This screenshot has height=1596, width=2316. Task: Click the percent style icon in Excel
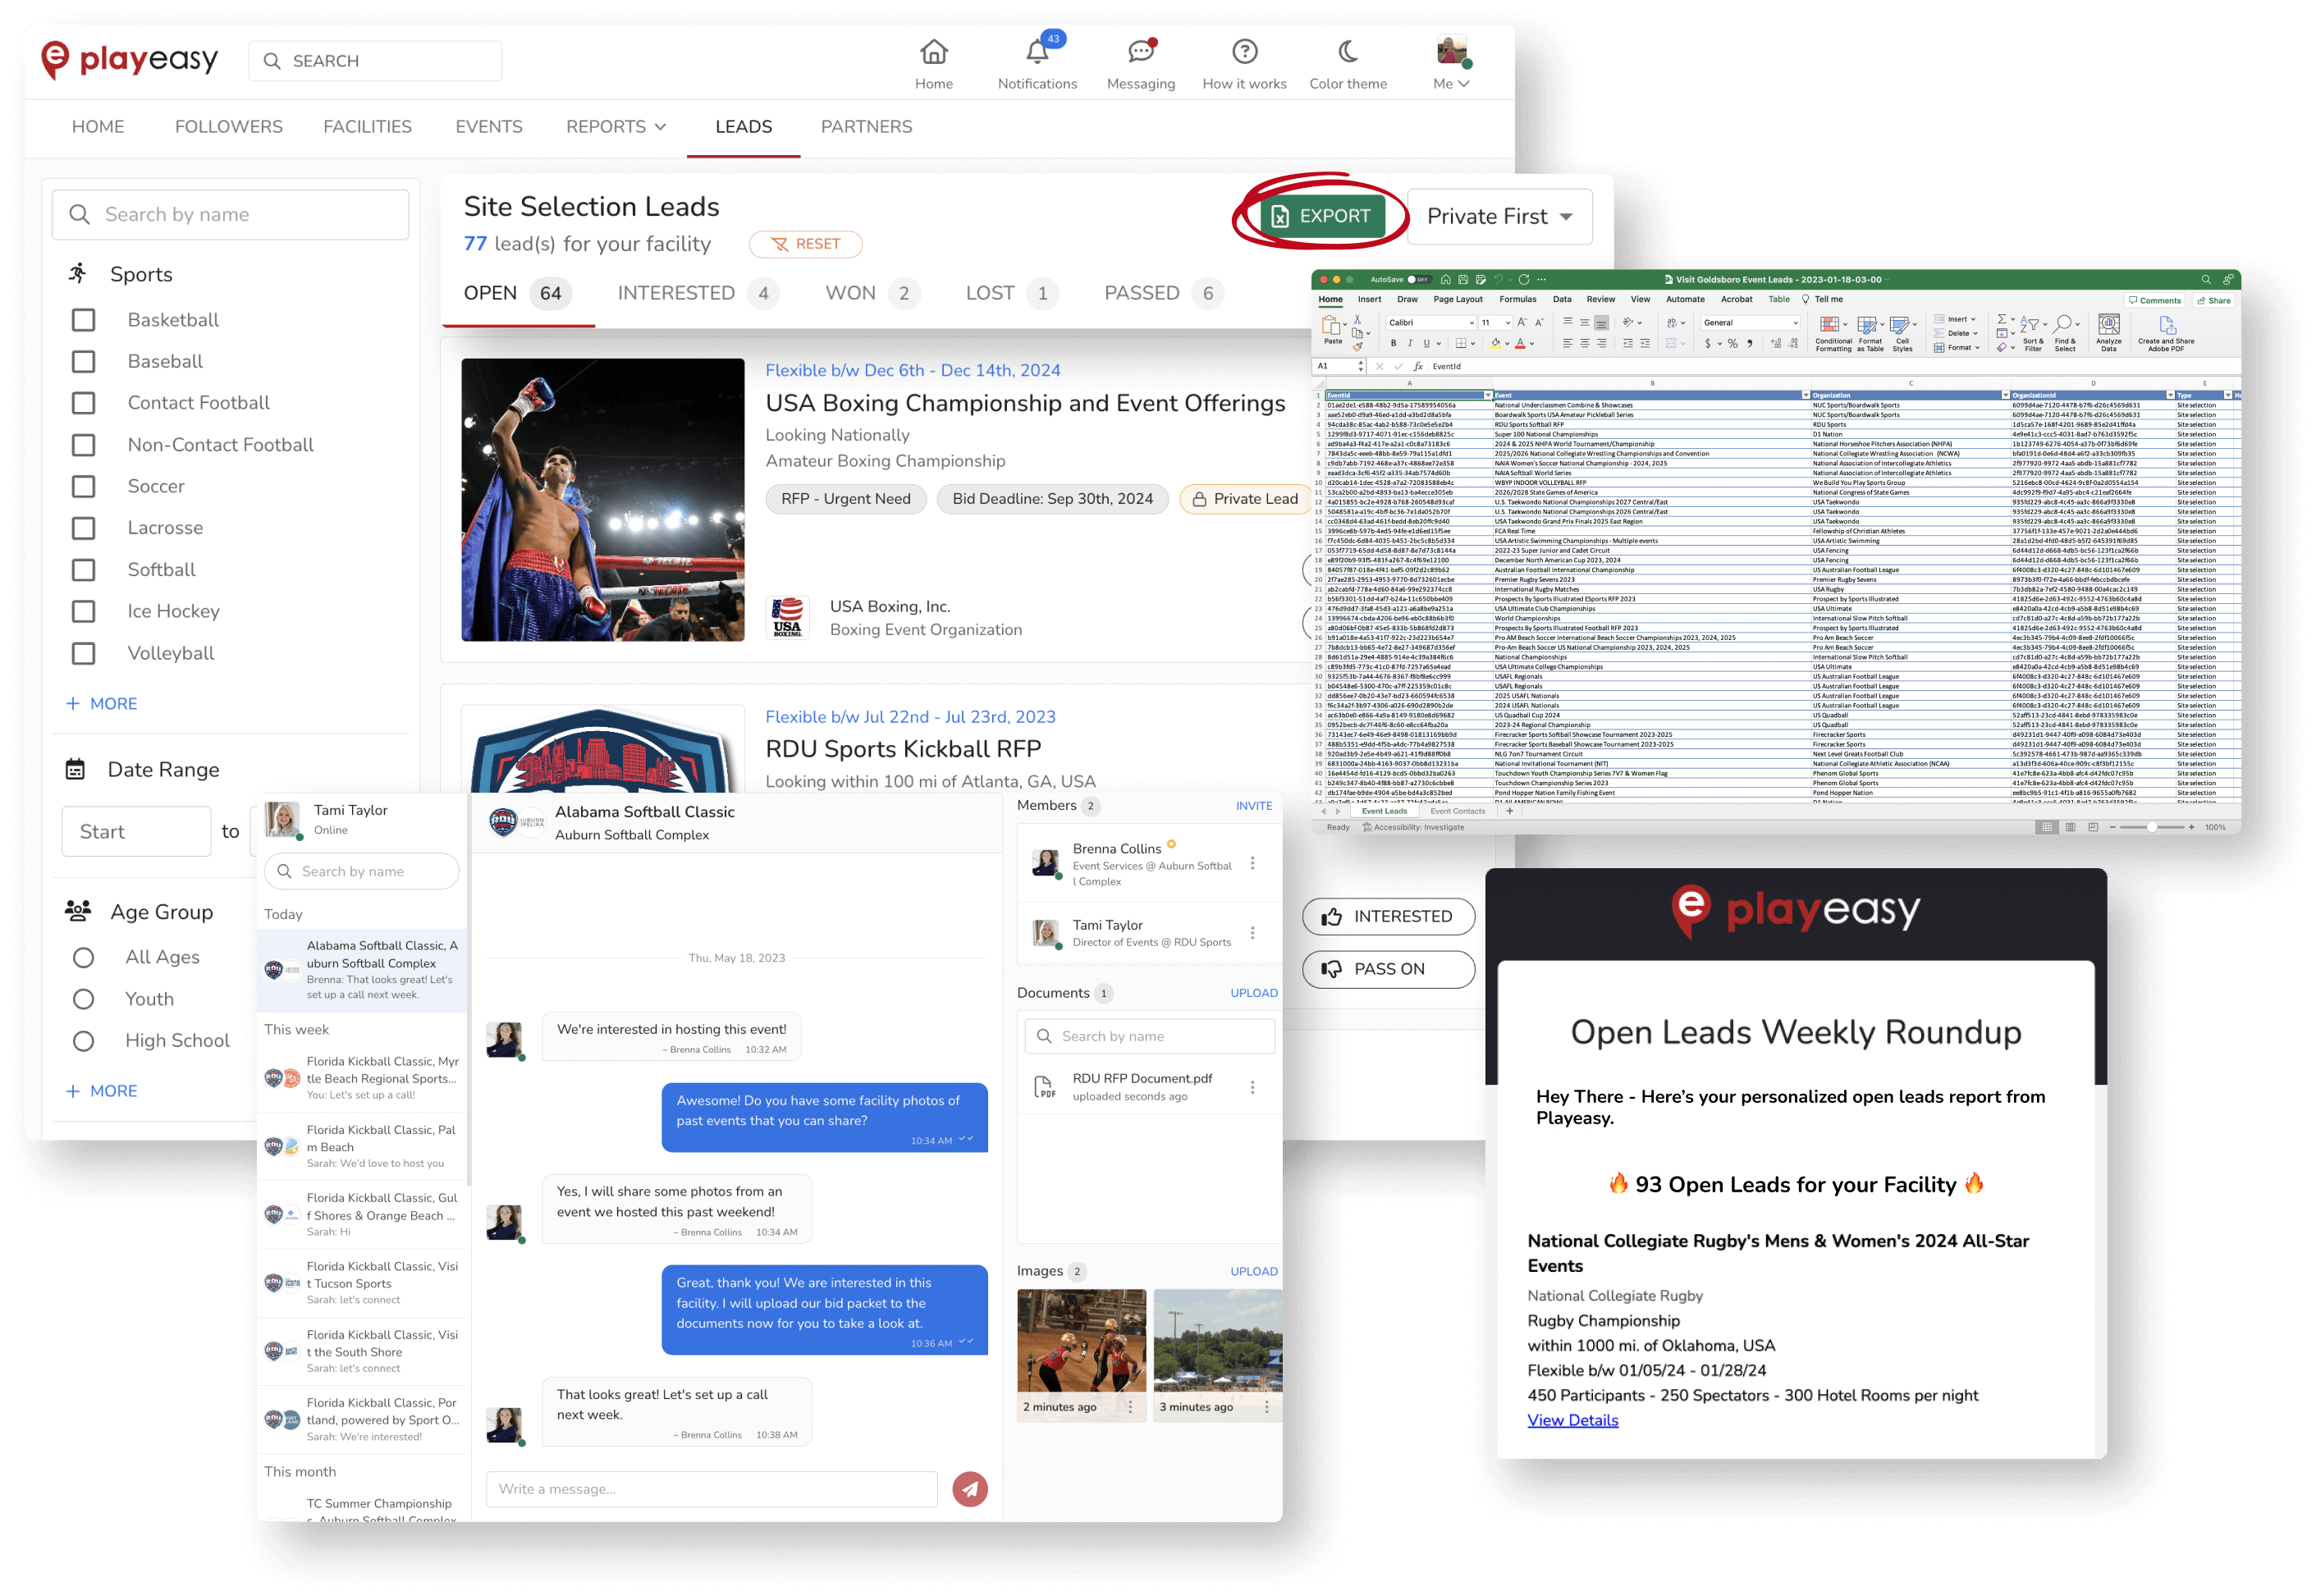(1732, 343)
